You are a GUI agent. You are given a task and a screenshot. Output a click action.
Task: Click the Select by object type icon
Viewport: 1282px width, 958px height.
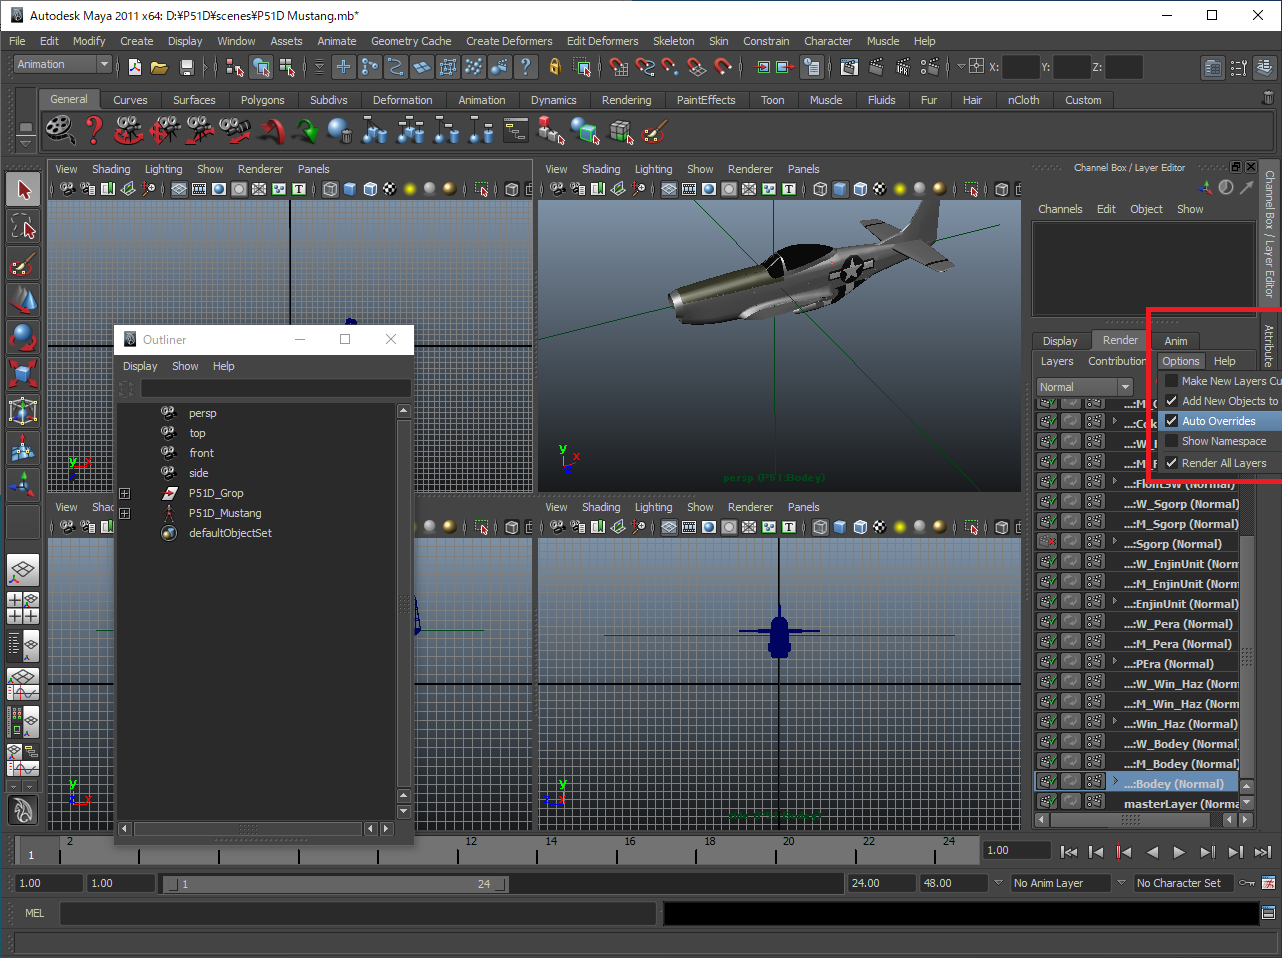pyautogui.click(x=261, y=67)
